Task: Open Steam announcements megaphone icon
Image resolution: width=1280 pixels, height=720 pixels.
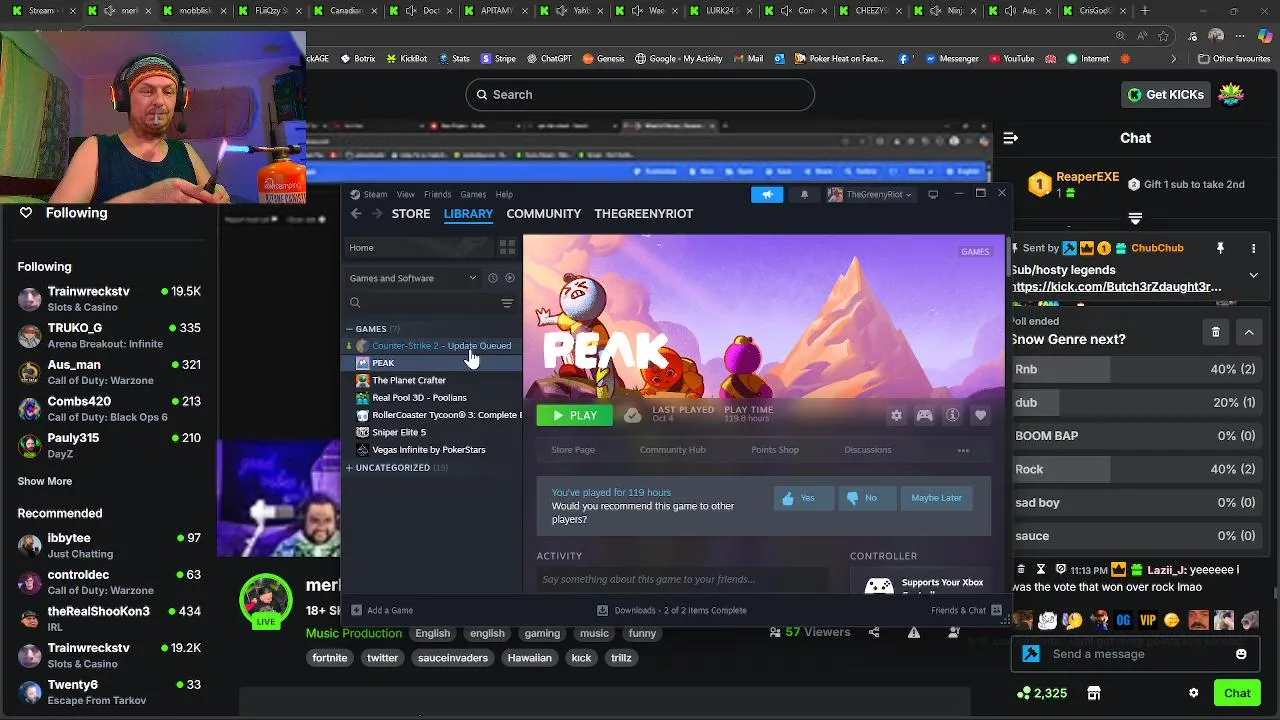Action: click(767, 194)
